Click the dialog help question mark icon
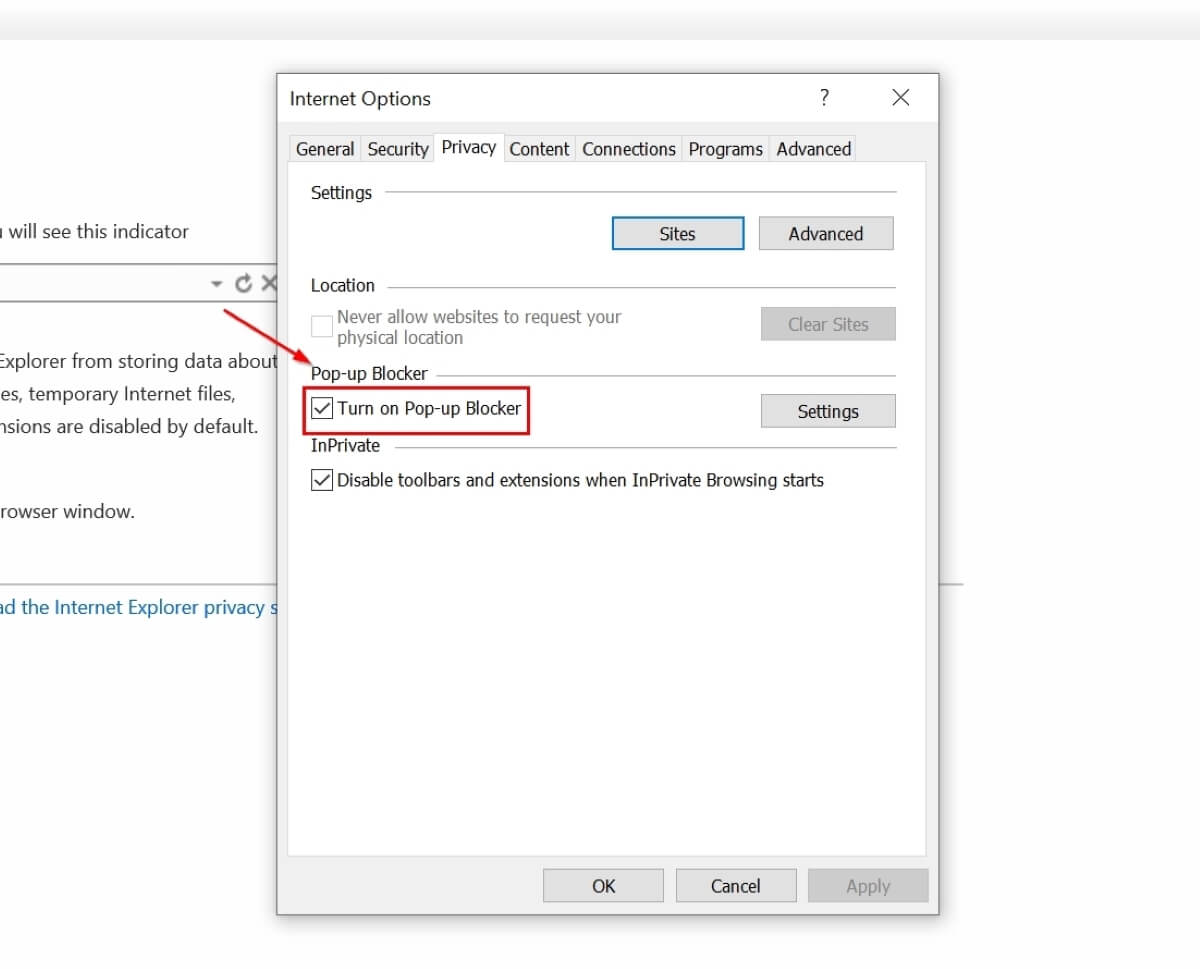Viewport: 1200px width, 969px height. [x=824, y=97]
